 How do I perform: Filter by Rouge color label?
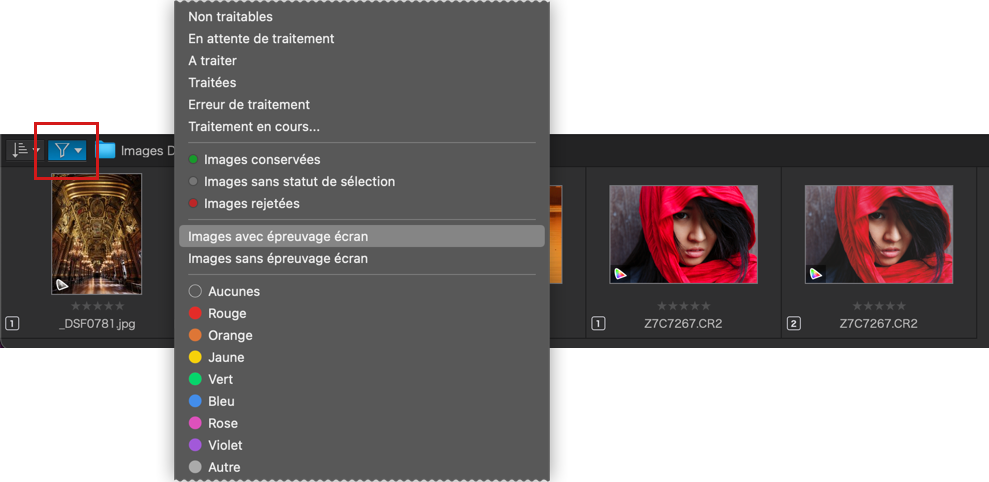tap(361, 314)
